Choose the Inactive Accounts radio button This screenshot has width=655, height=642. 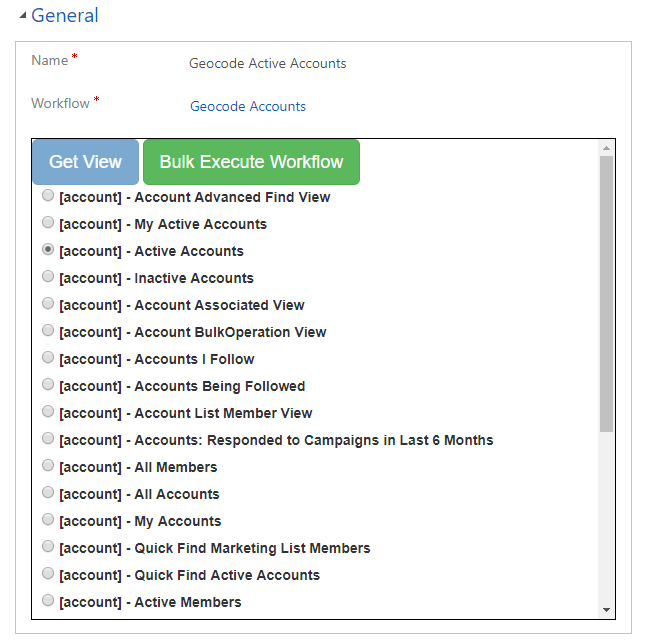(48, 278)
